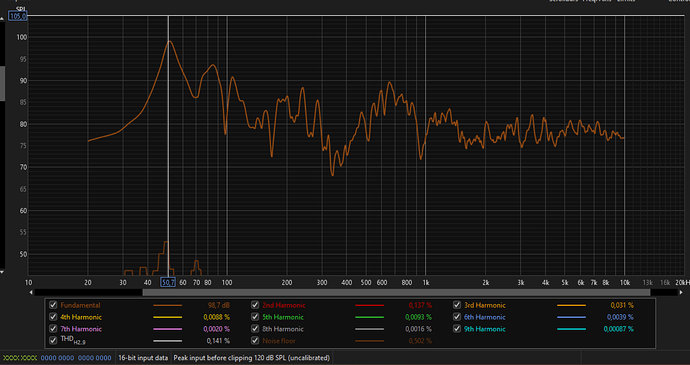This screenshot has height=365, width=690.
Task: Click the 5th Harmonic green line swatch
Action: pos(369,317)
